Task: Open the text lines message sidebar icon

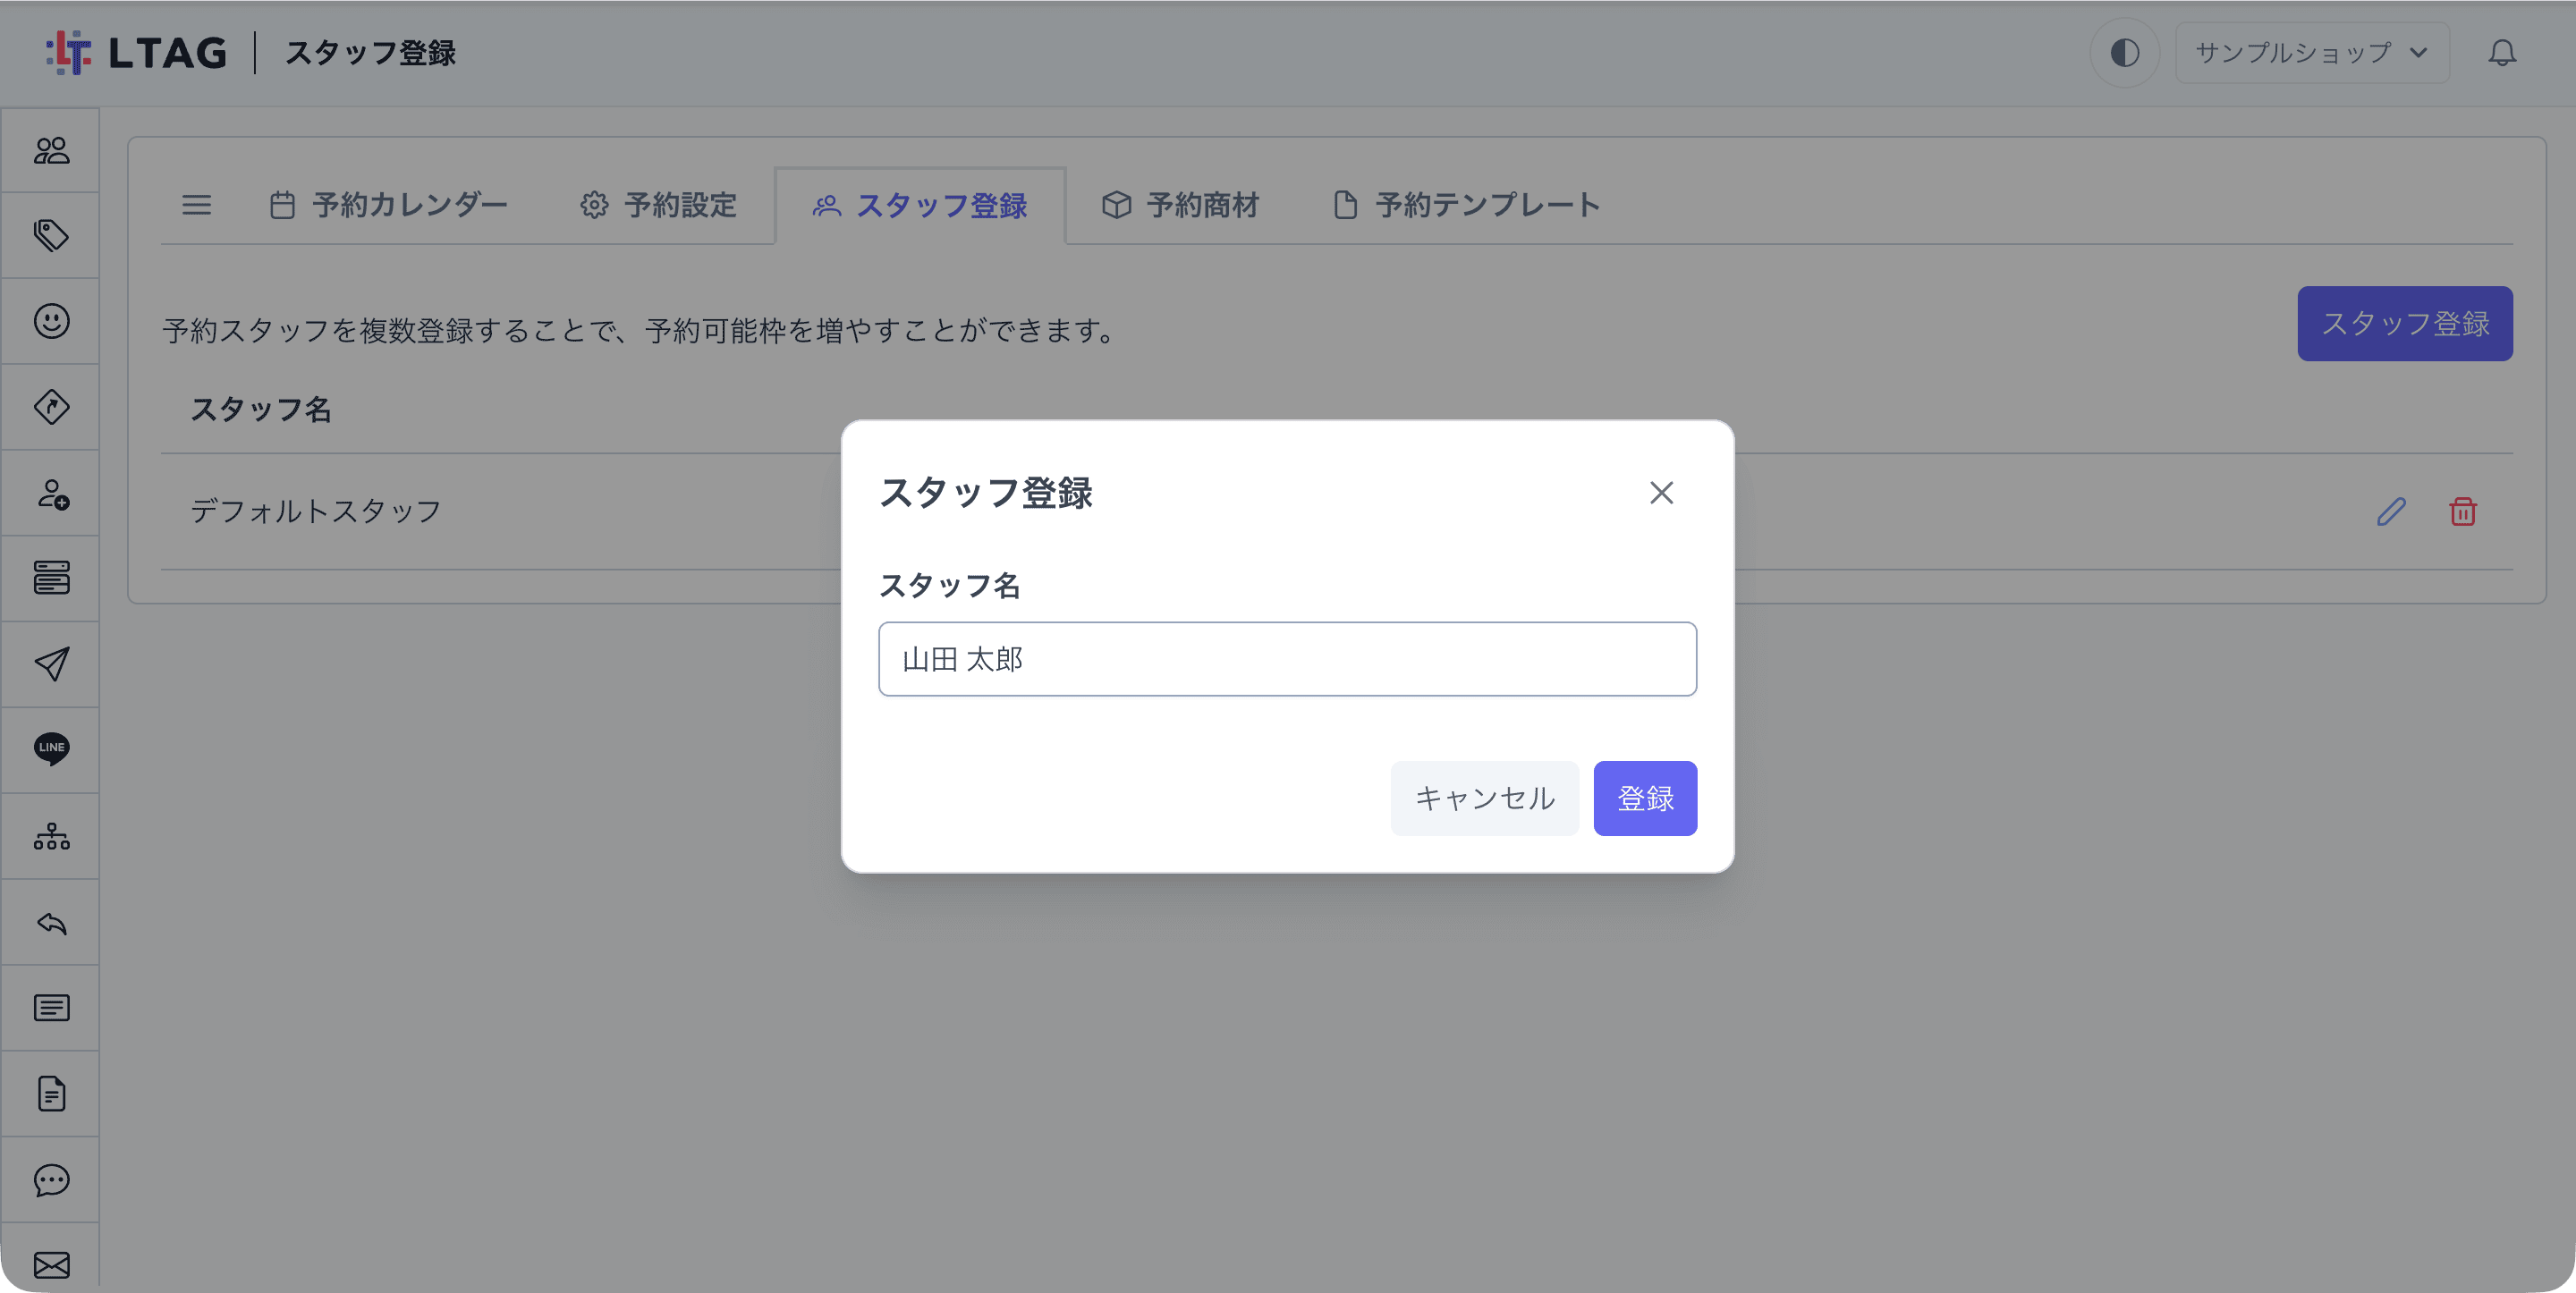Action: pyautogui.click(x=51, y=1008)
